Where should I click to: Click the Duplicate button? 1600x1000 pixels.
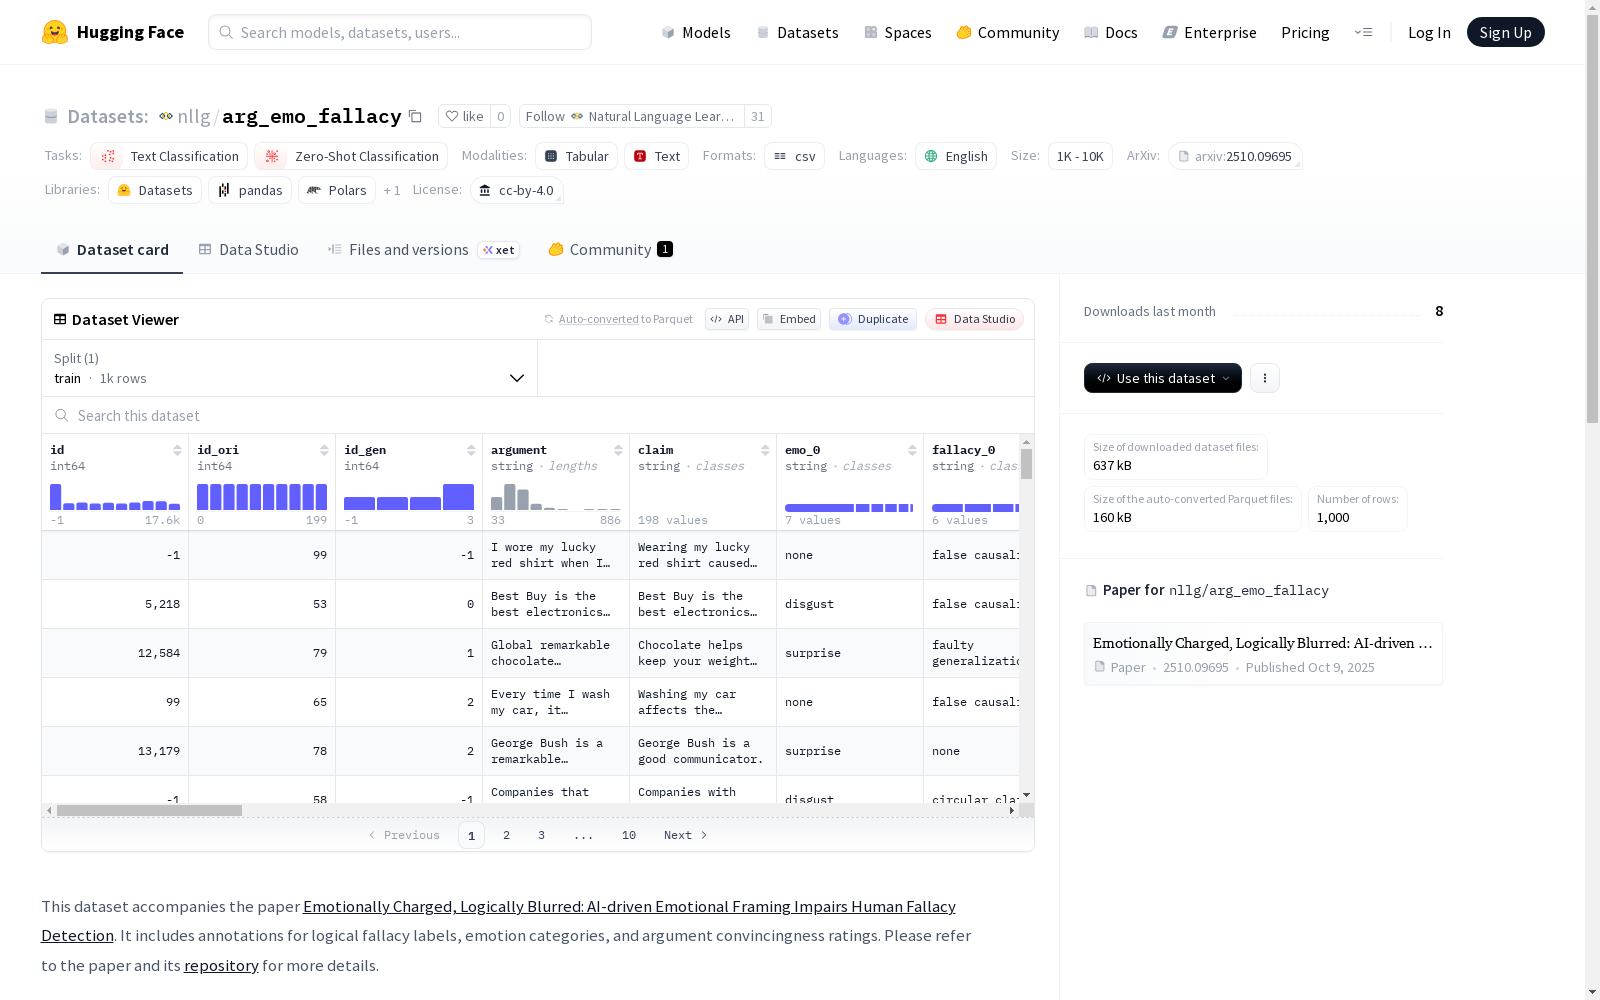(x=873, y=319)
